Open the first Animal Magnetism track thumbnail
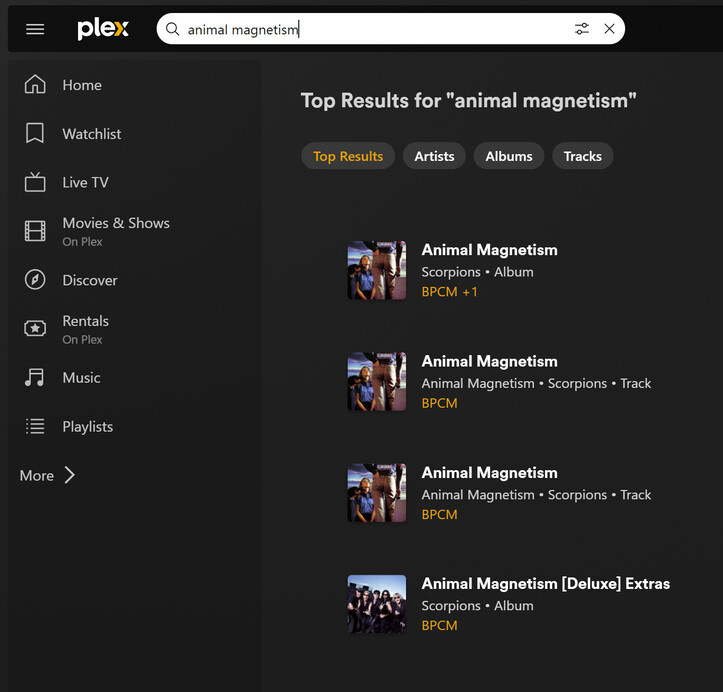Image resolution: width=723 pixels, height=692 pixels. [x=377, y=381]
